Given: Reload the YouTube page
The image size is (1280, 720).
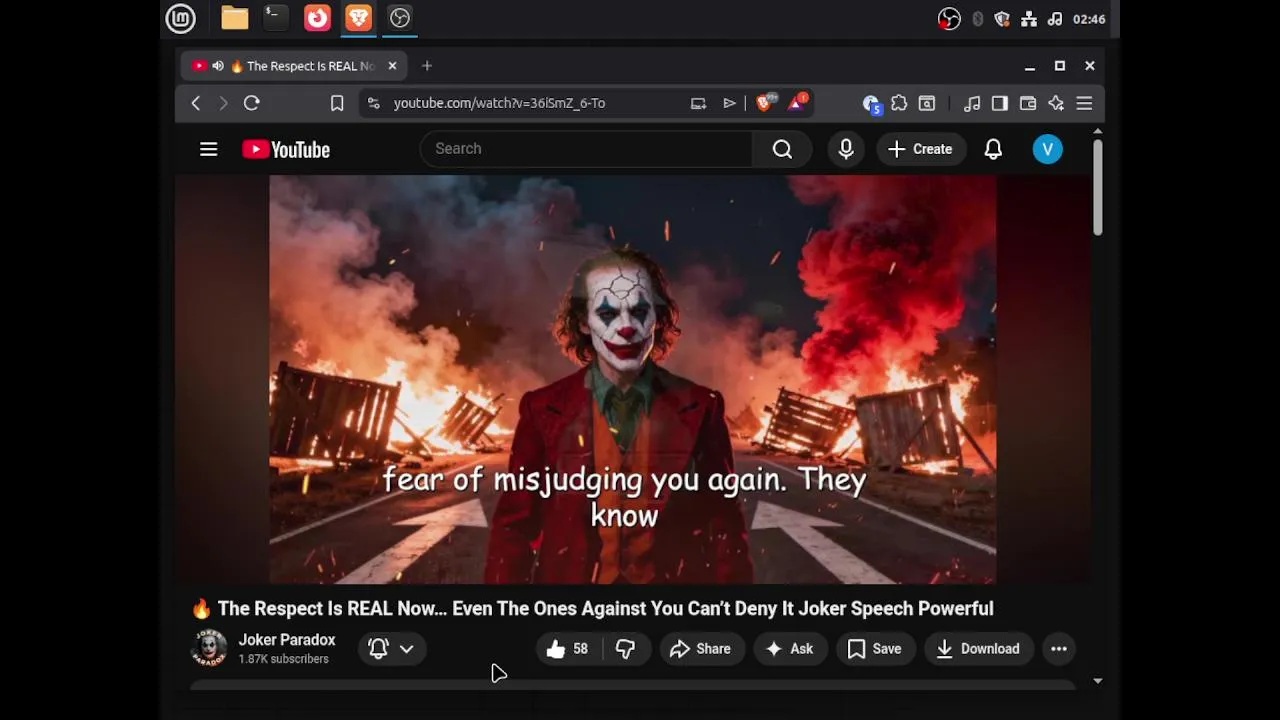Looking at the screenshot, I should click(x=252, y=103).
